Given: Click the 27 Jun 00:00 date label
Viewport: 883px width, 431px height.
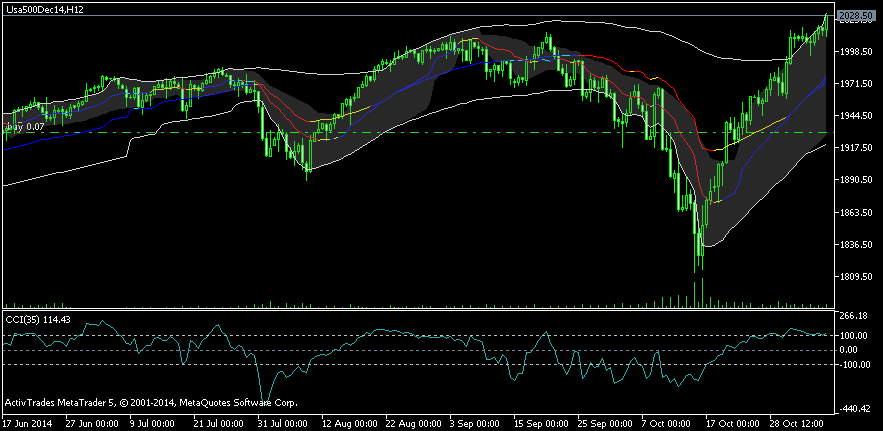Looking at the screenshot, I should click(x=92, y=423).
